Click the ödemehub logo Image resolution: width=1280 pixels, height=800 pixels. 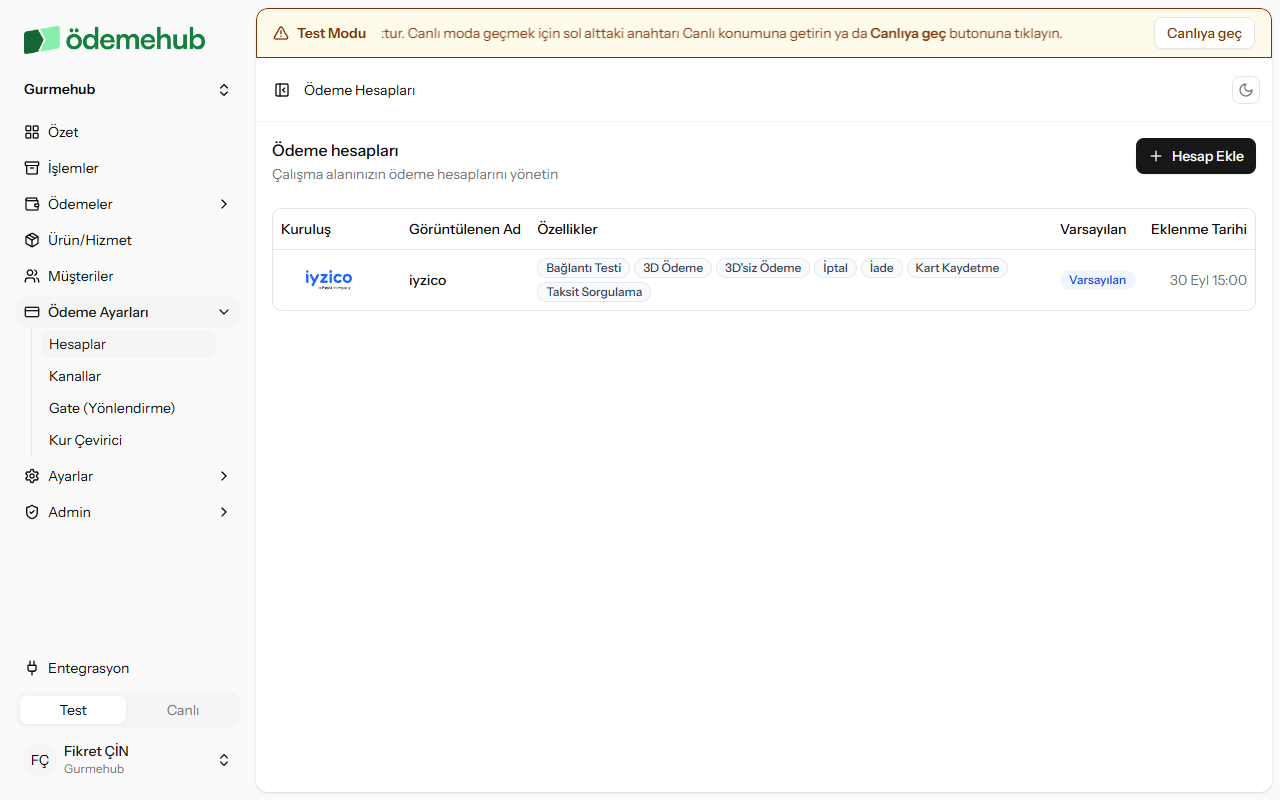114,39
